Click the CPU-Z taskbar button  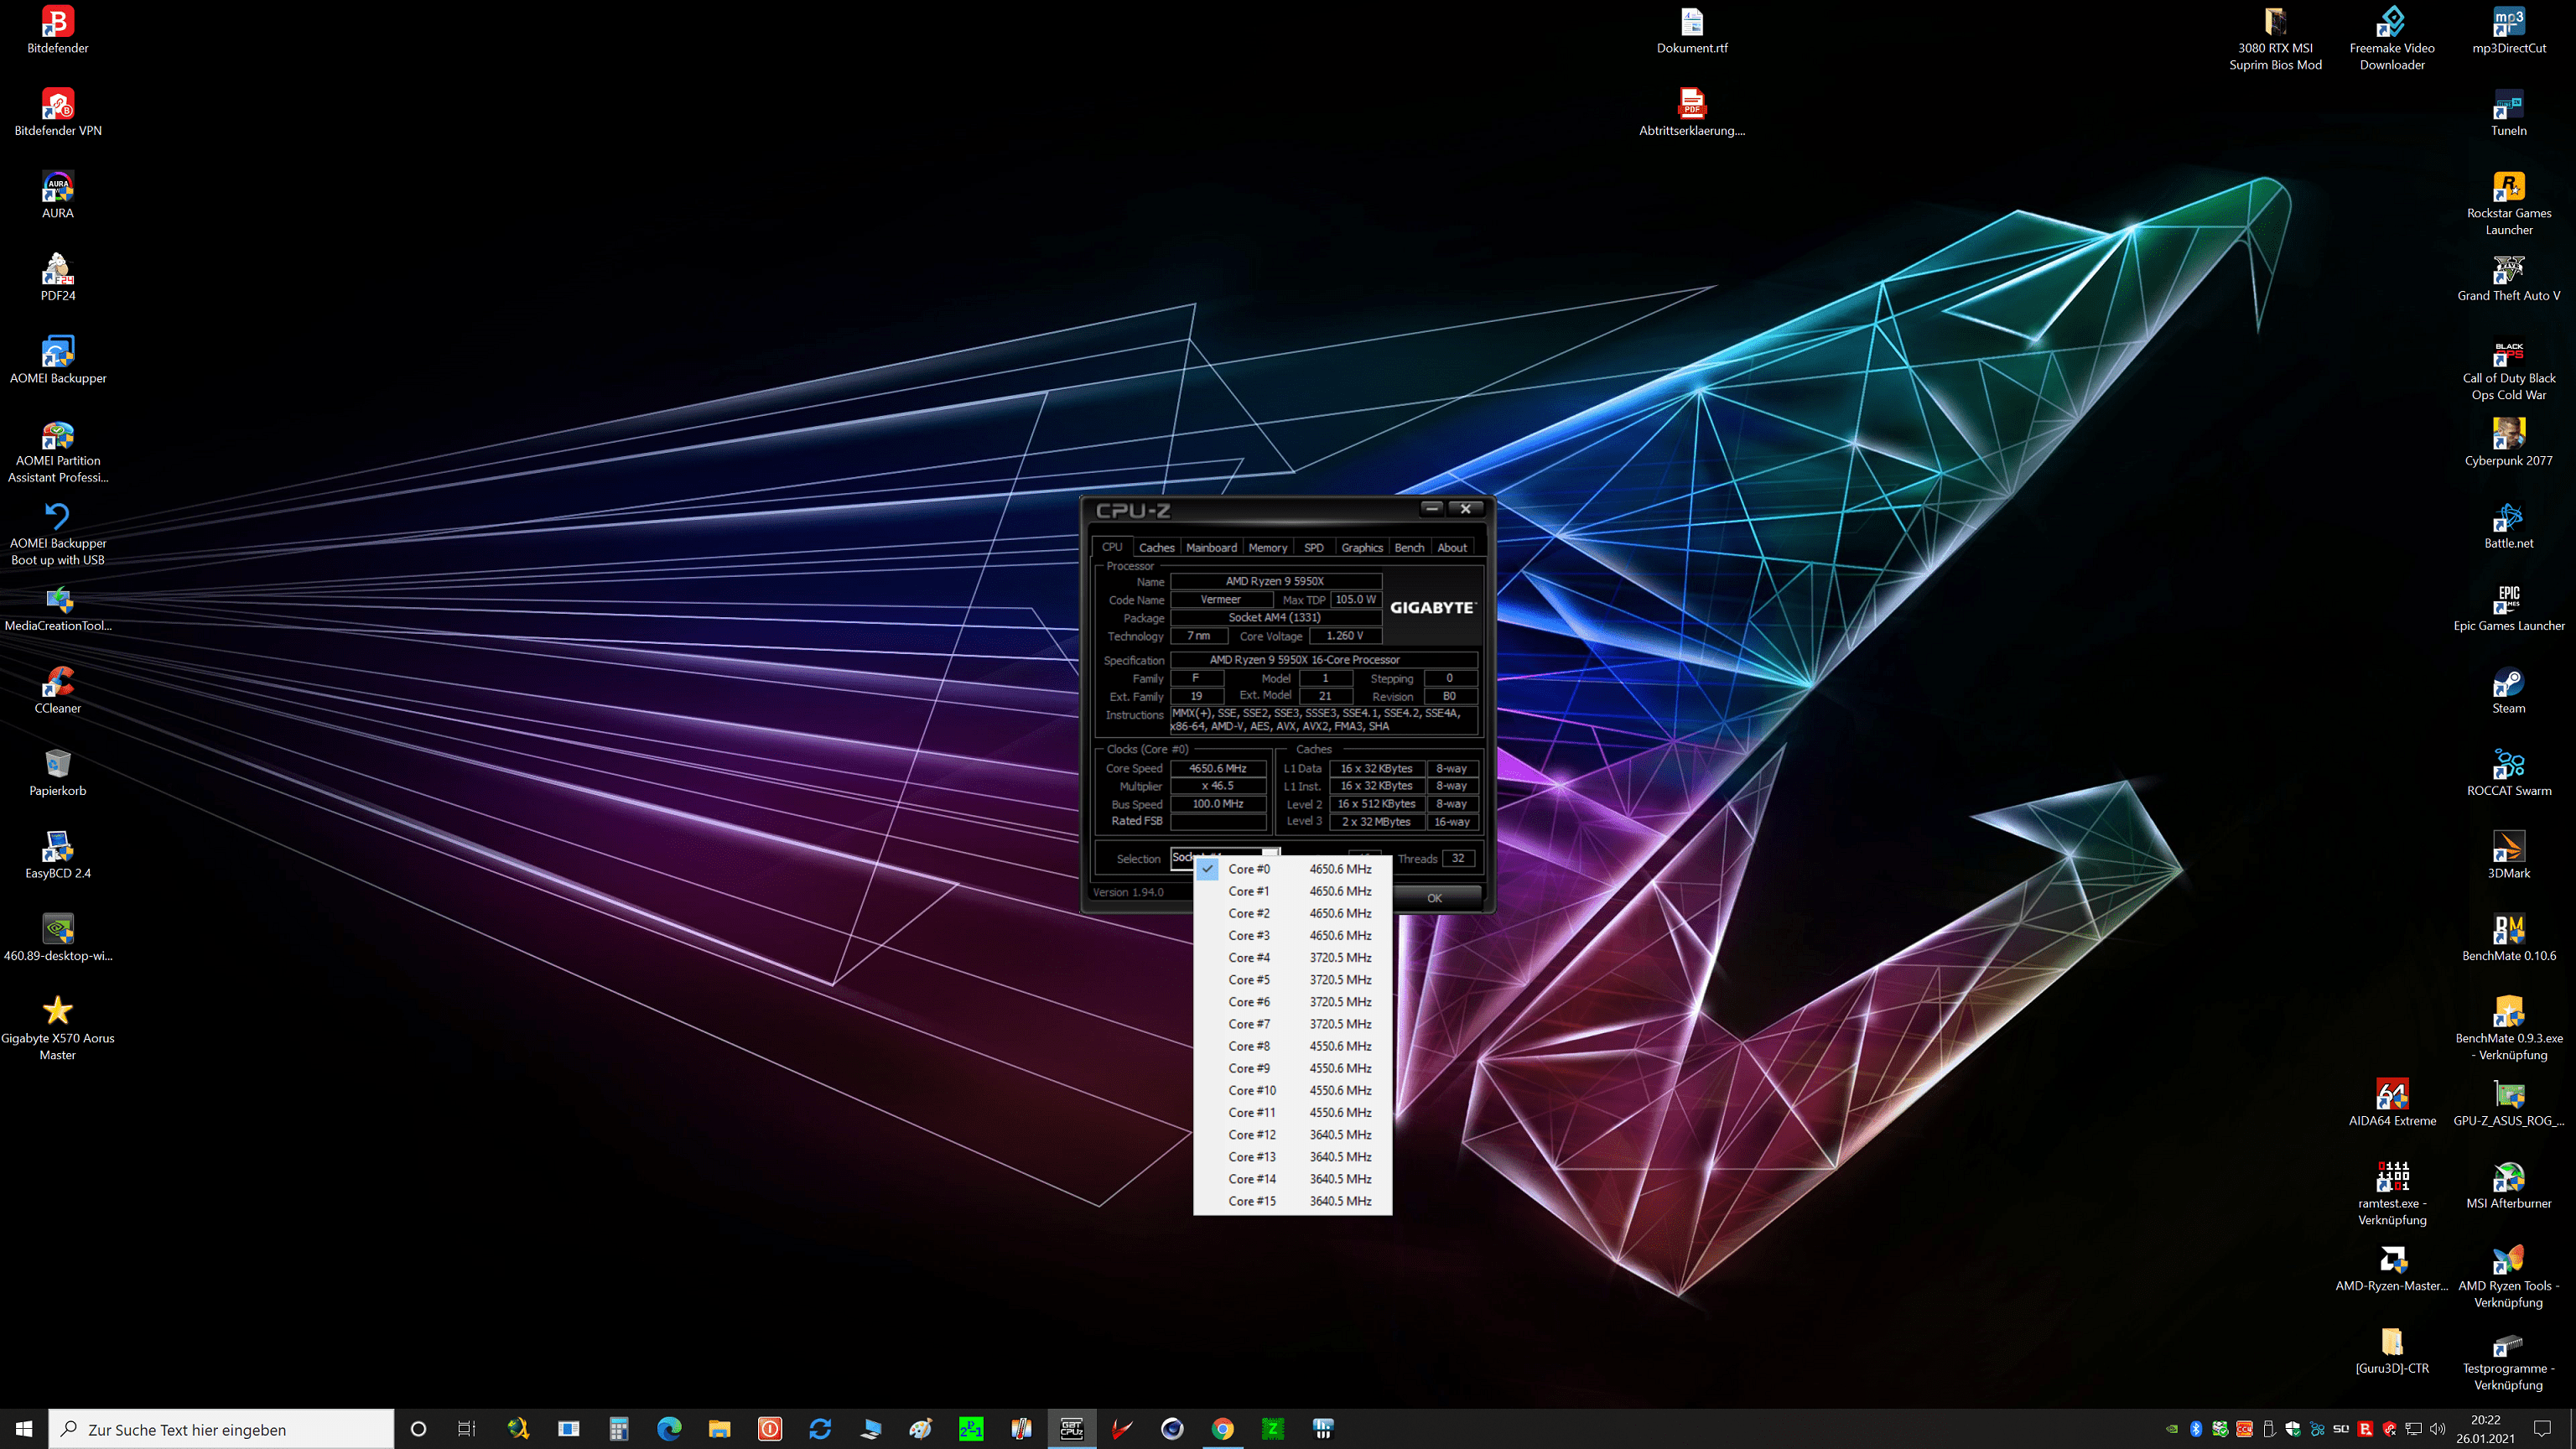click(1071, 1428)
